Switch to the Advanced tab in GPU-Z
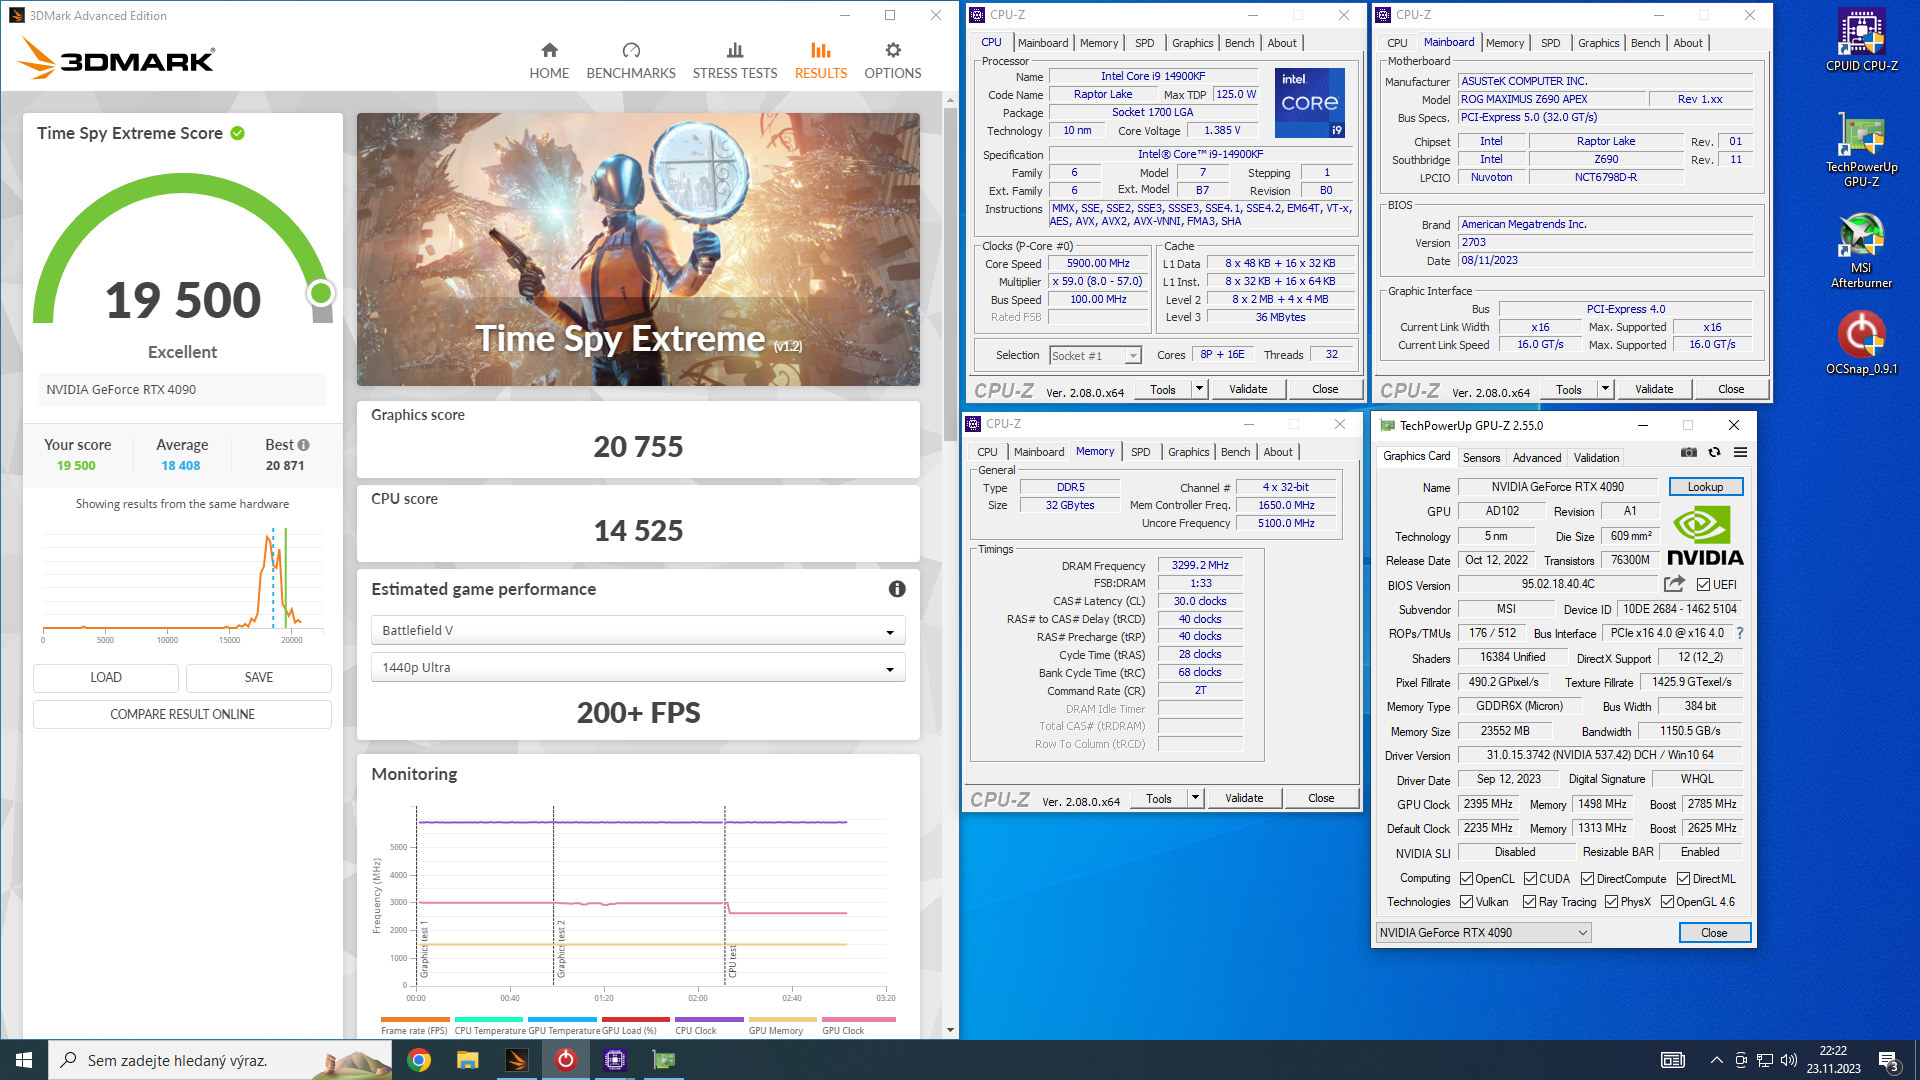The width and height of the screenshot is (1920, 1080). 1536,458
